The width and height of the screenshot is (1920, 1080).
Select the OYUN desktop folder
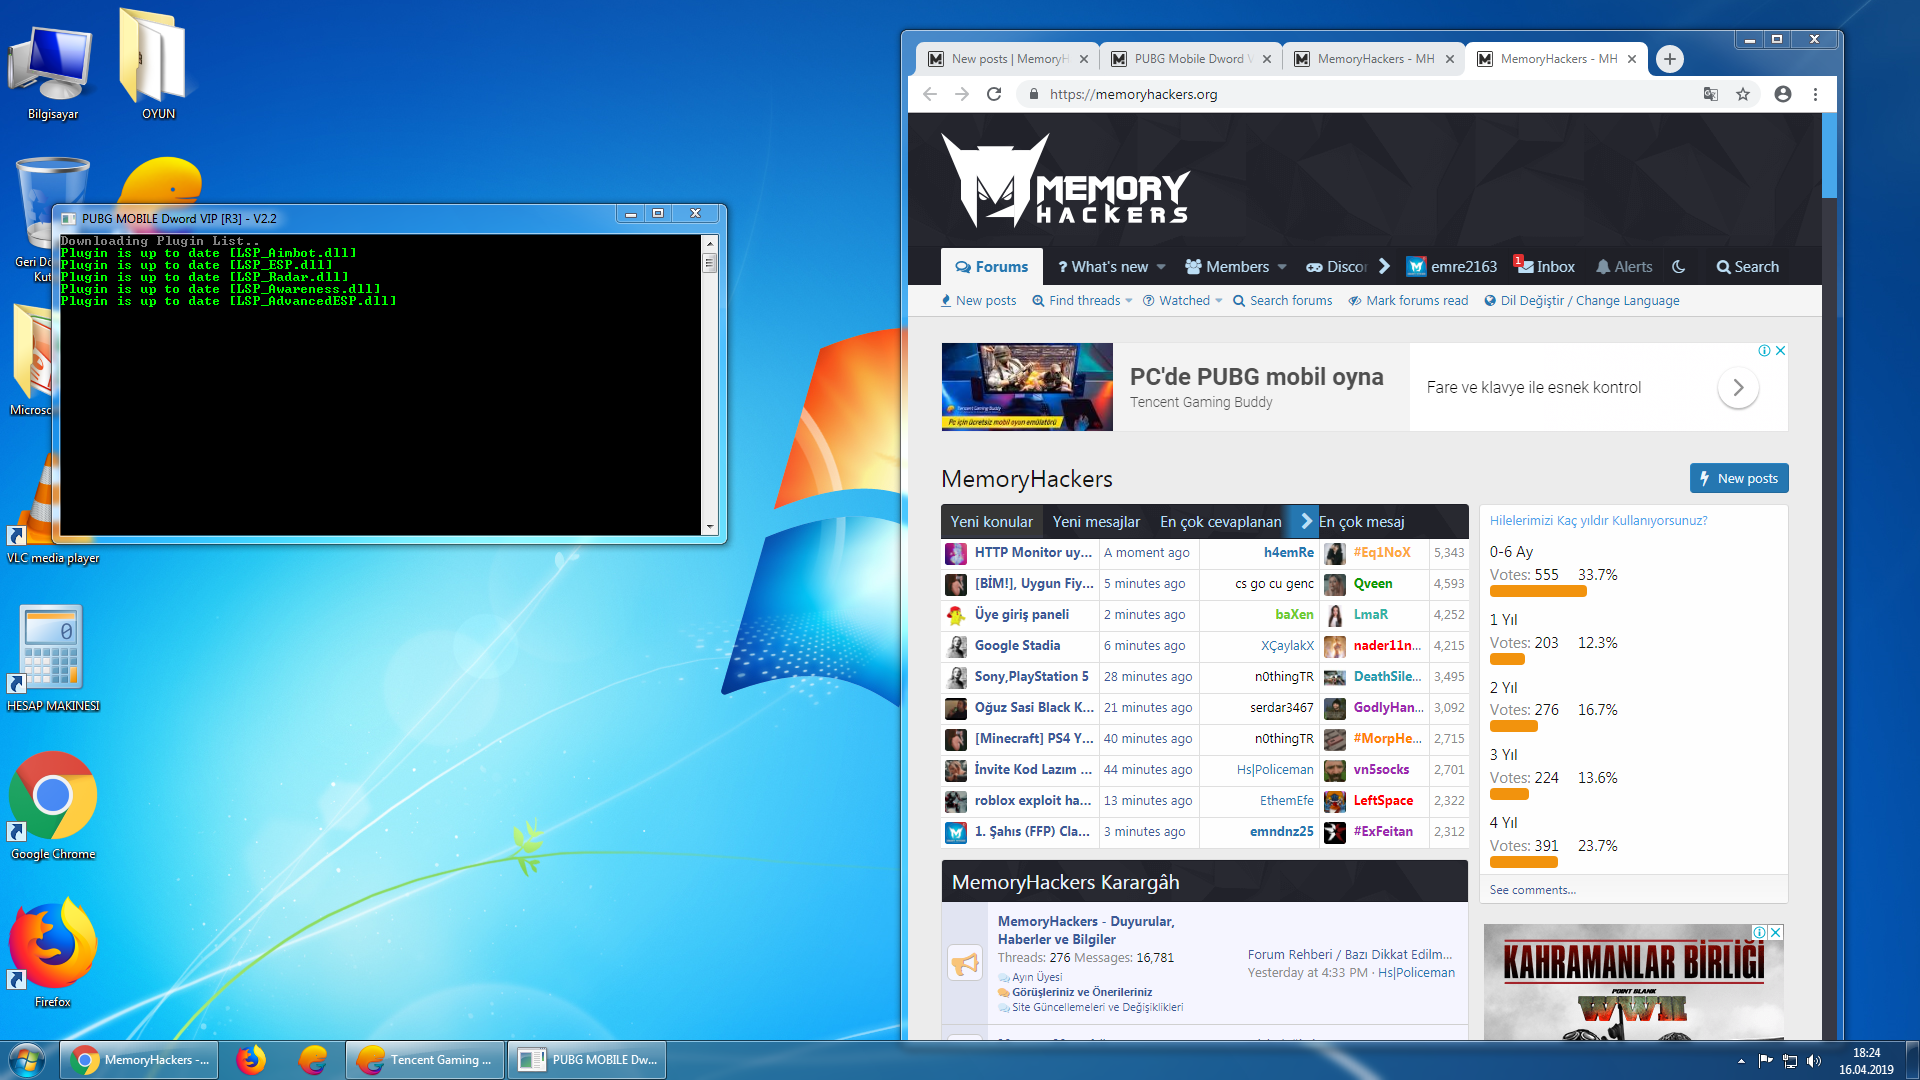coord(158,66)
